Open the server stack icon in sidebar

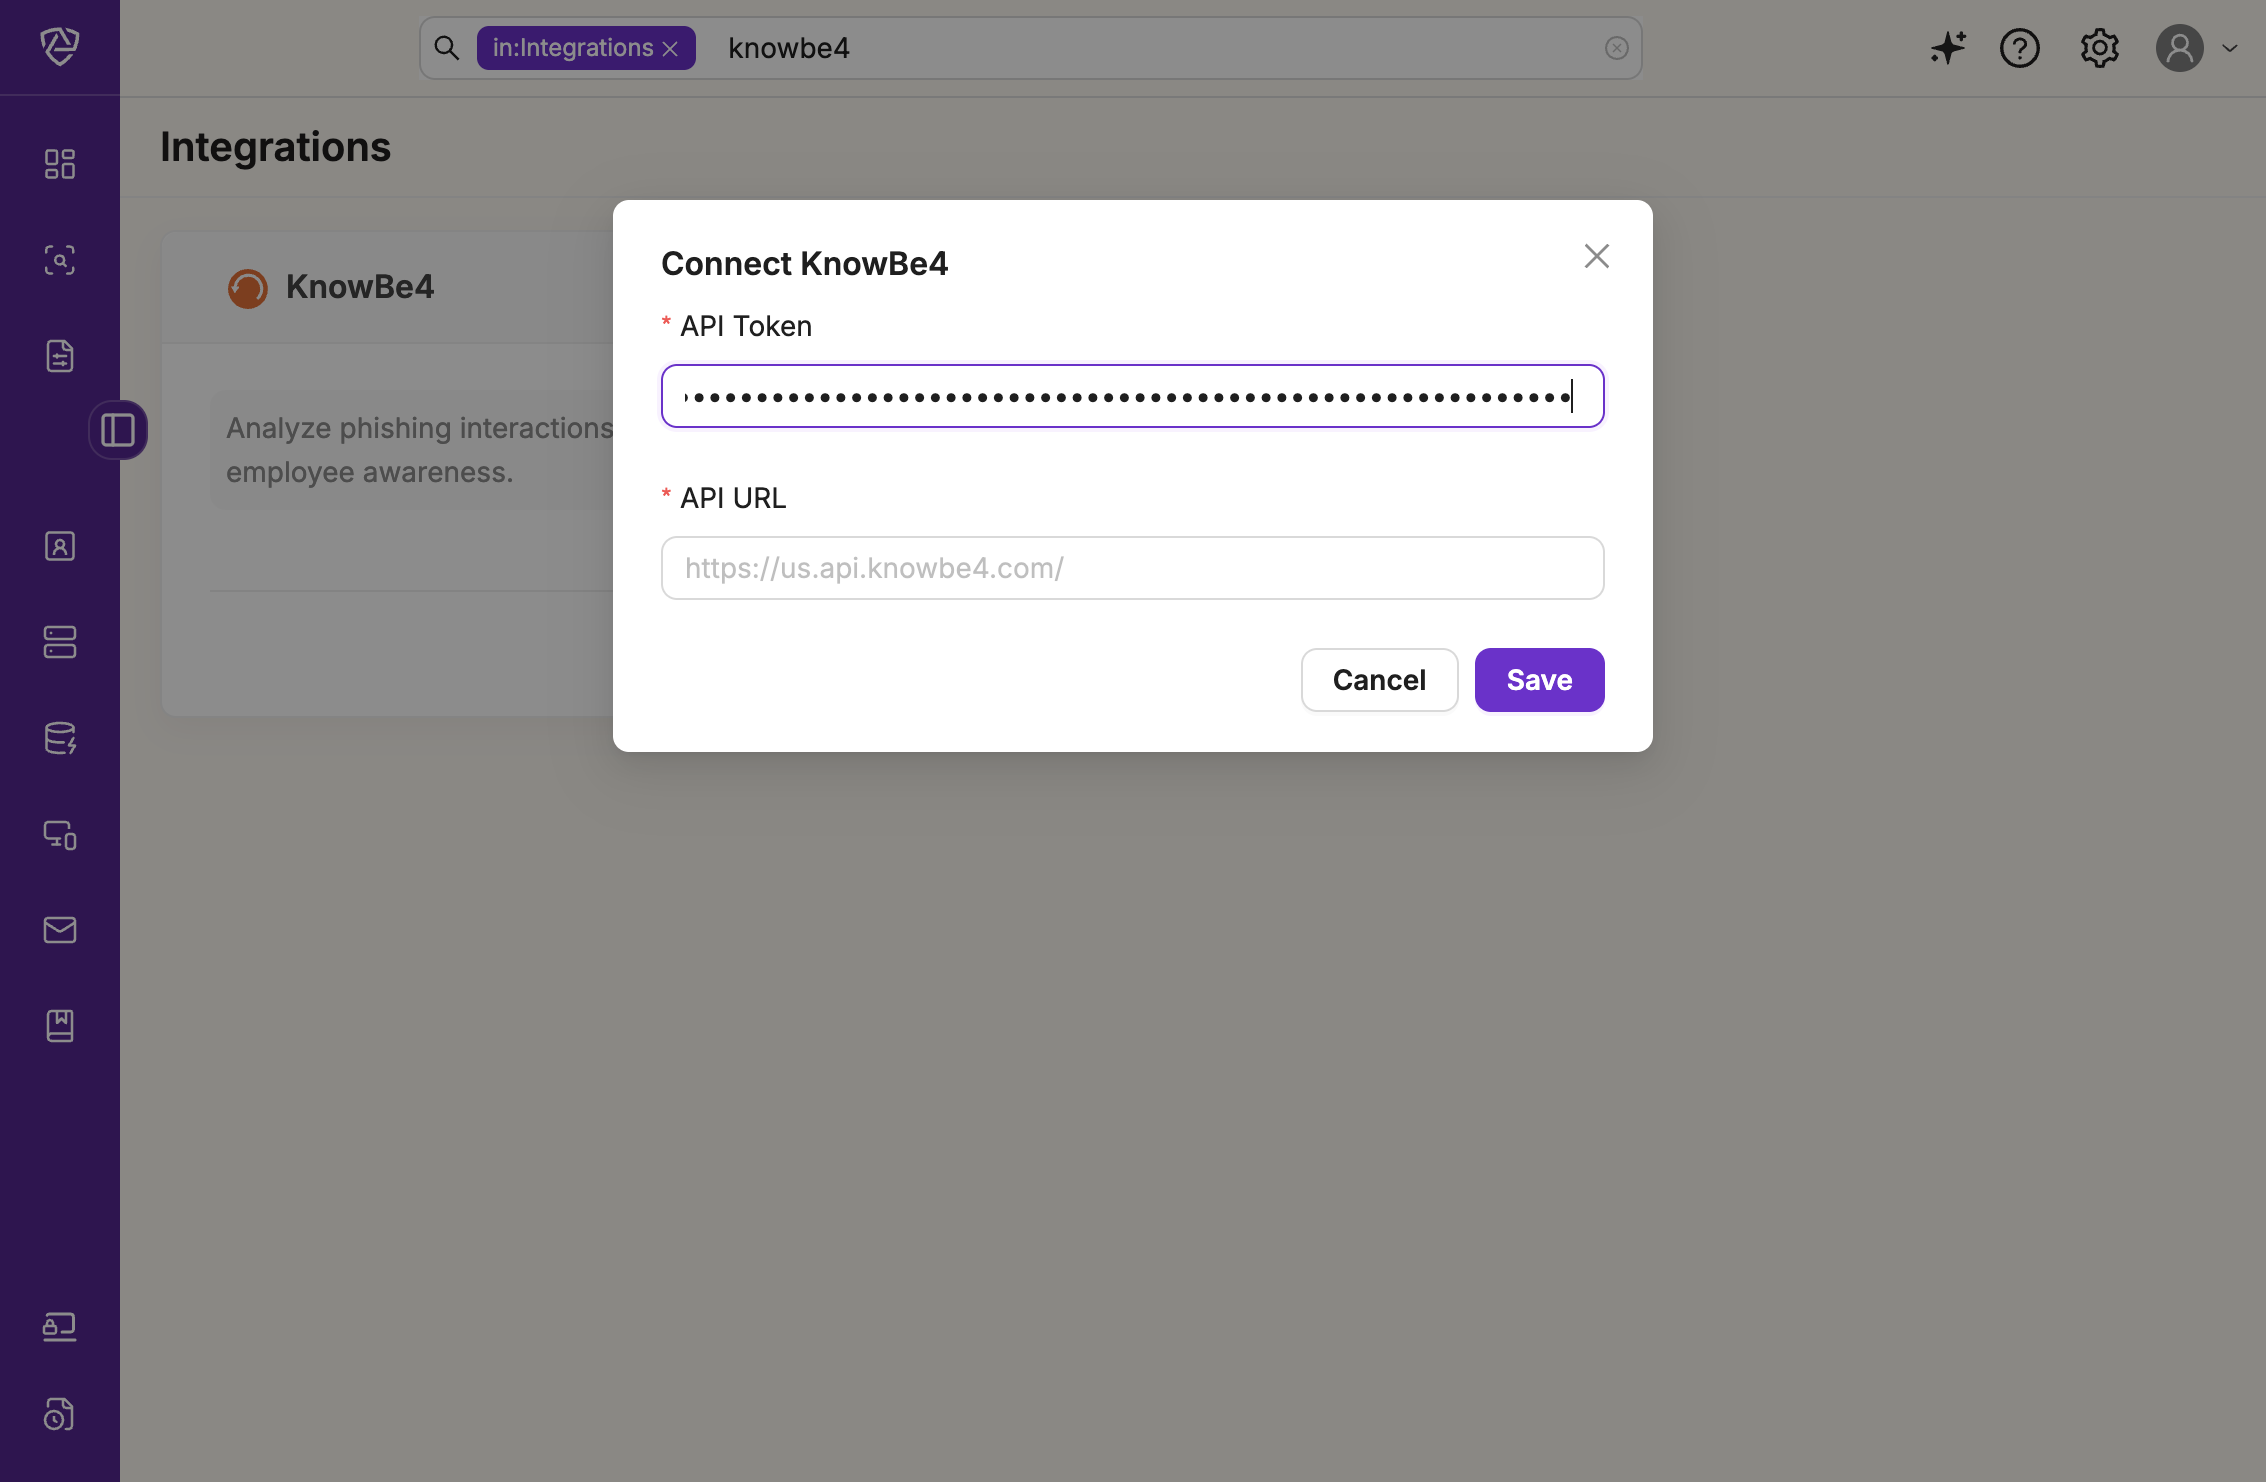[60, 642]
